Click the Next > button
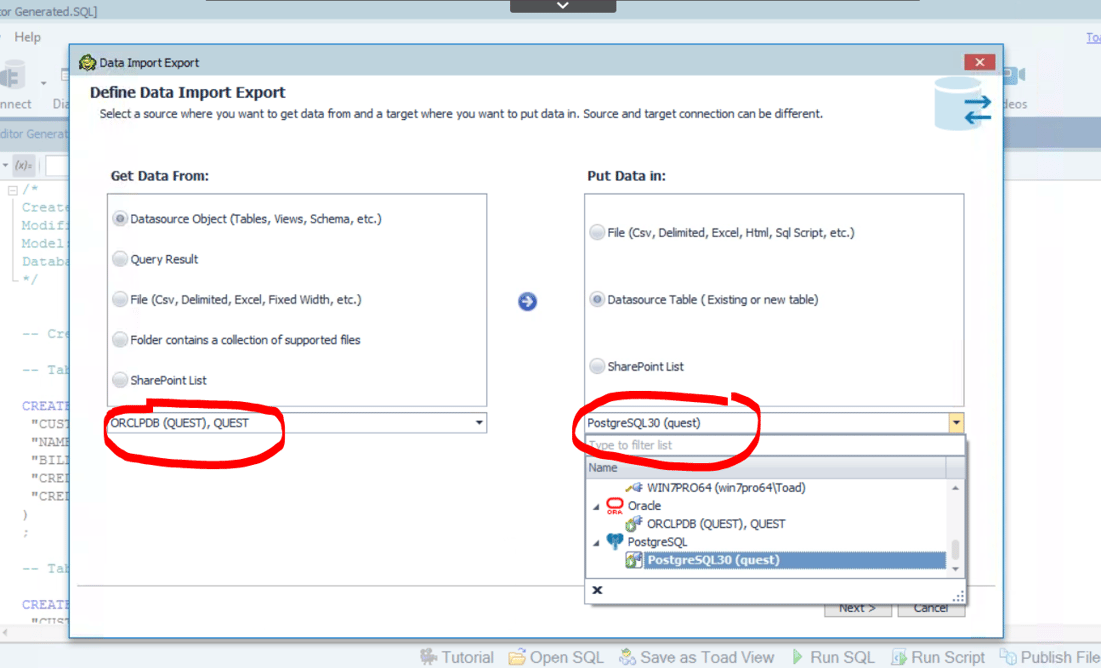1101x668 pixels. 857,608
